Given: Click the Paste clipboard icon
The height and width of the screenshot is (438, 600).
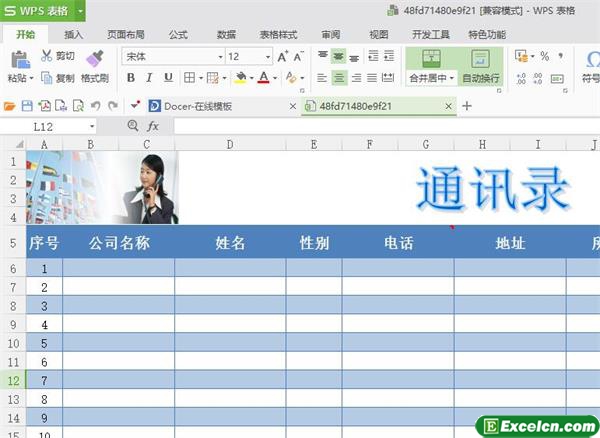Looking at the screenshot, I should (20, 60).
